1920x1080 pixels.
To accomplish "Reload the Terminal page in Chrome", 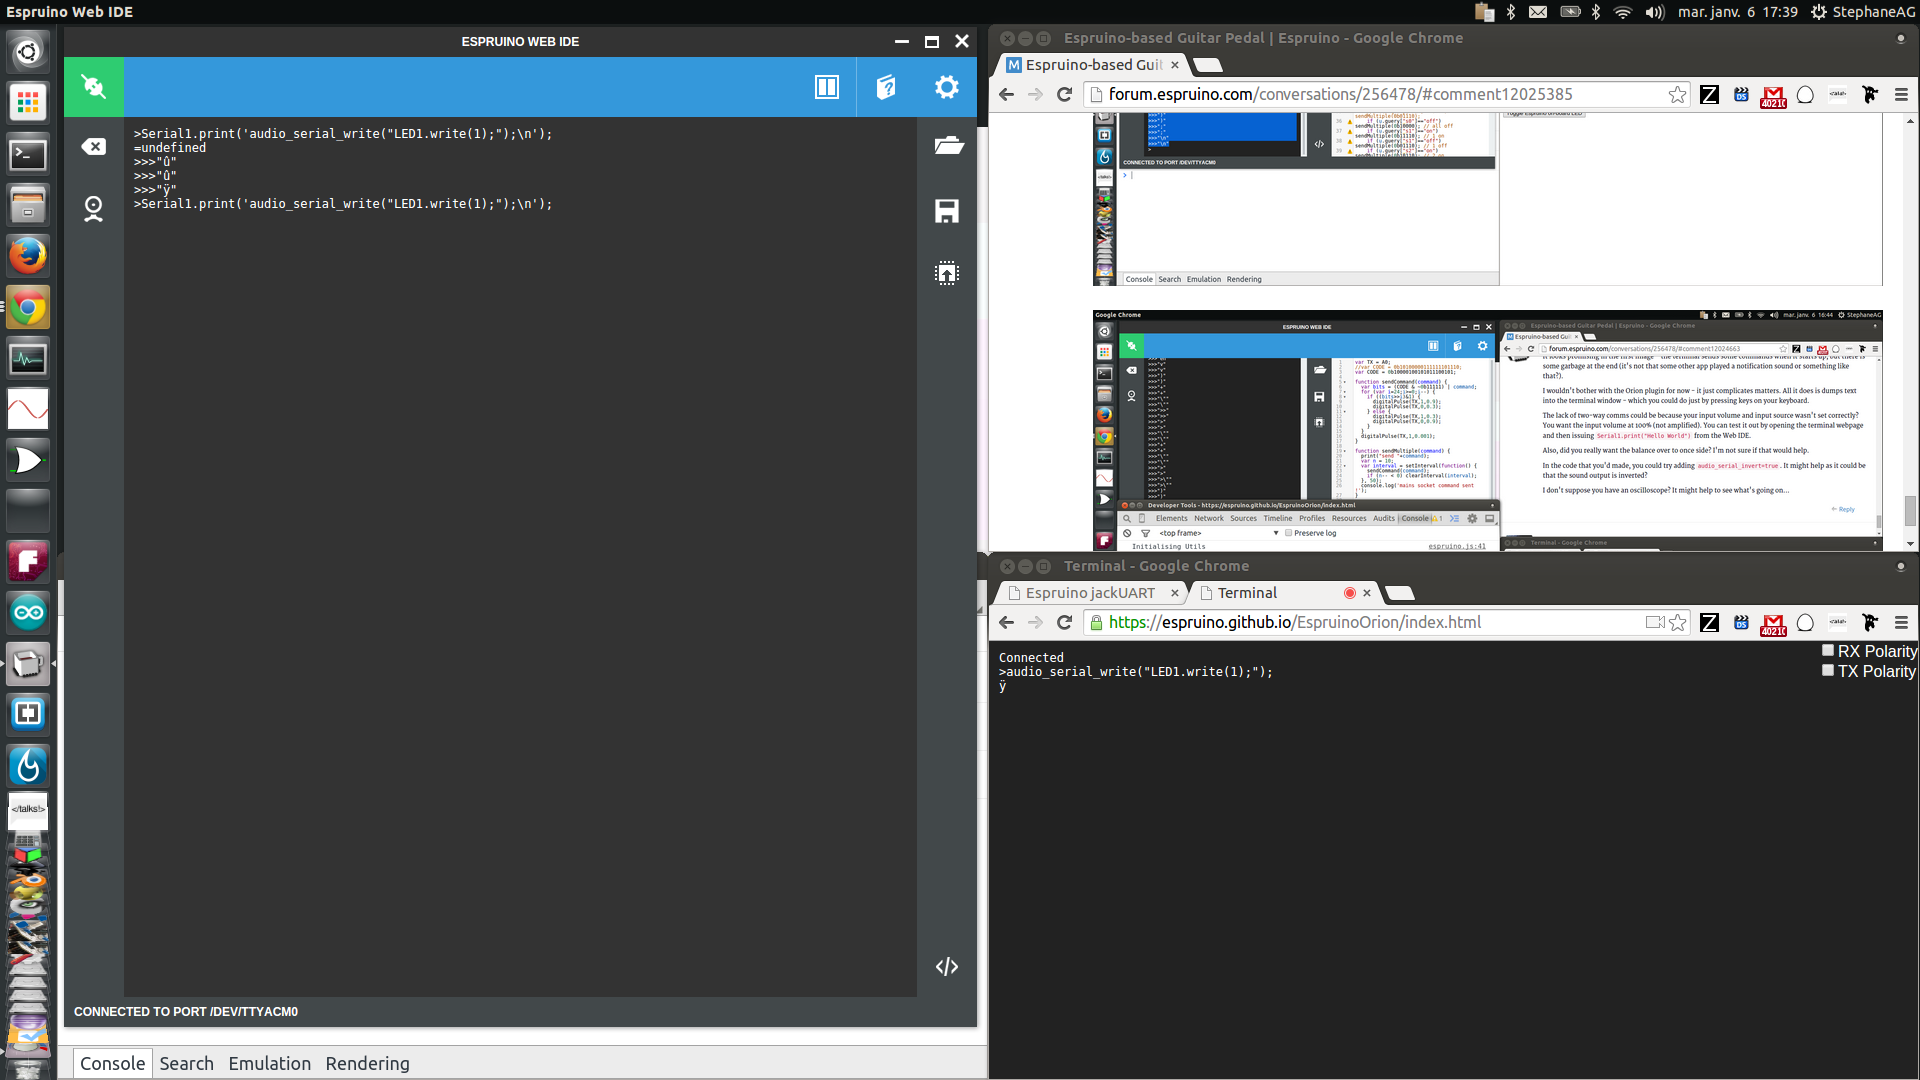I will coord(1065,622).
